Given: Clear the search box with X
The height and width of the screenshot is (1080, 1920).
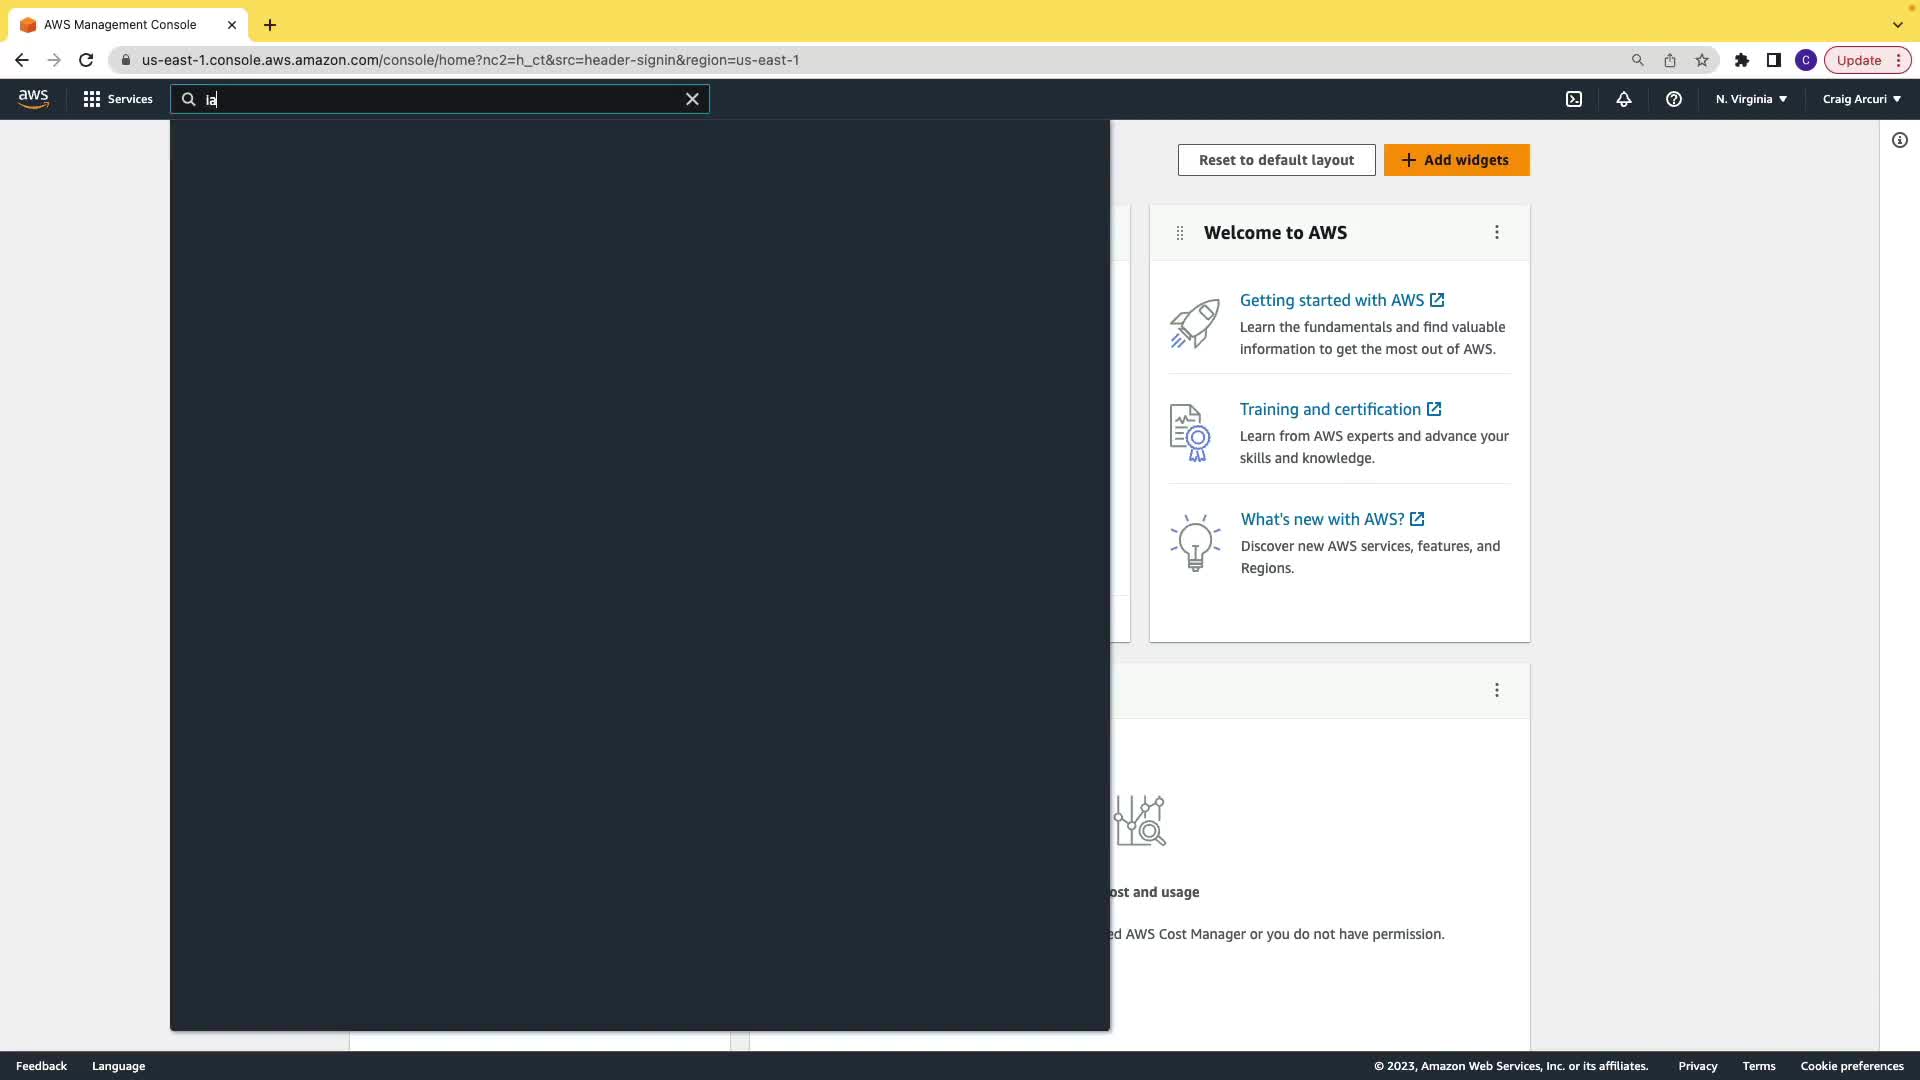Looking at the screenshot, I should pos(692,99).
